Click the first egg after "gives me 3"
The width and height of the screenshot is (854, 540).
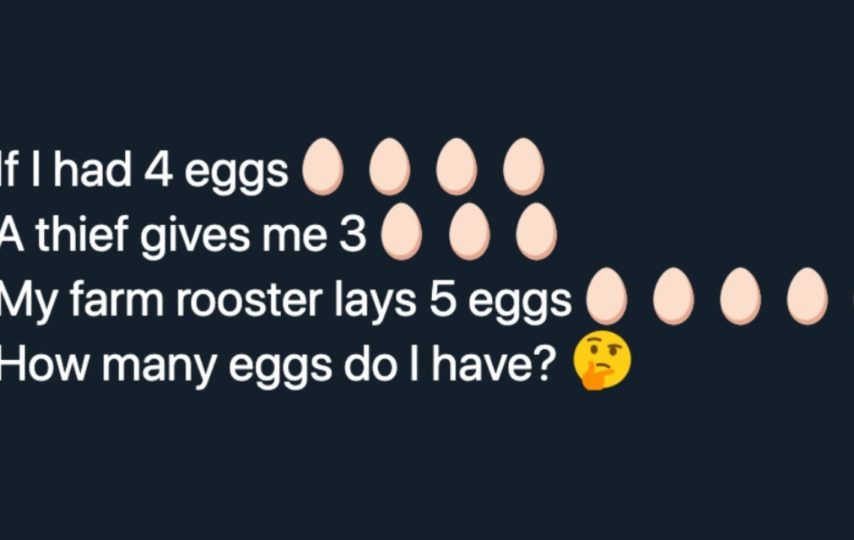(402, 231)
